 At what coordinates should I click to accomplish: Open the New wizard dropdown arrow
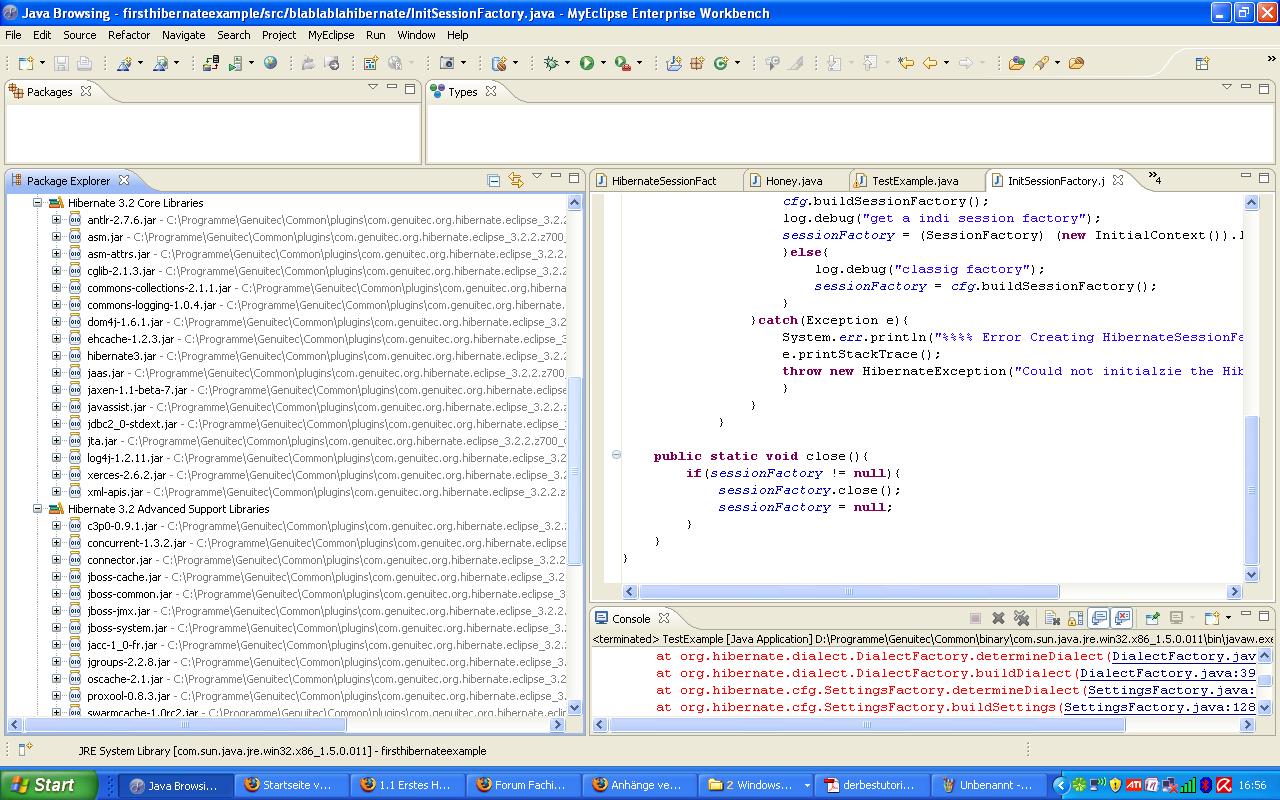(41, 63)
